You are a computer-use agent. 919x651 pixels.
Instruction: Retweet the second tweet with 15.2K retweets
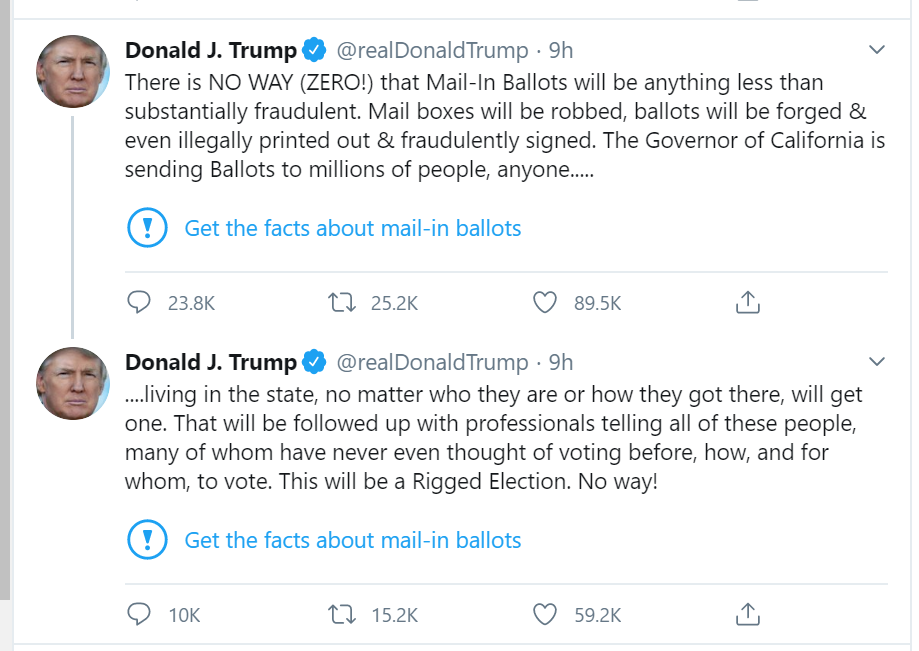click(342, 614)
